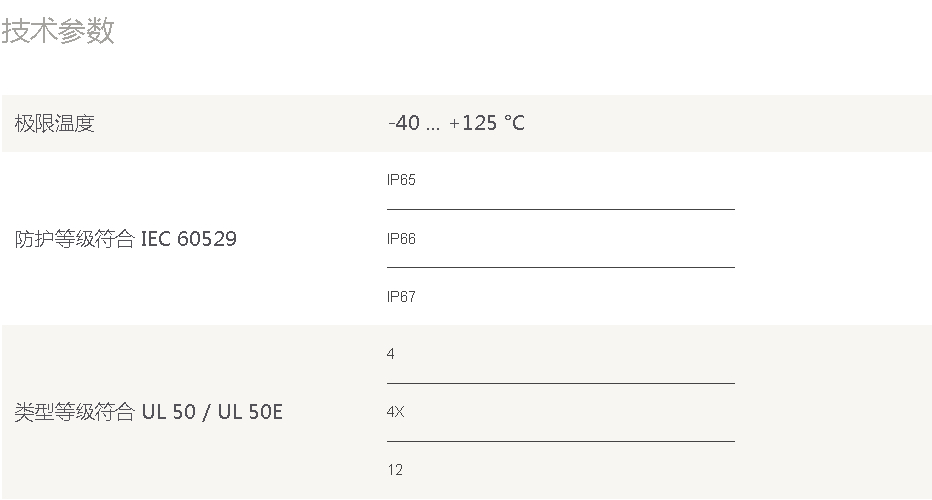The image size is (932, 500).
Task: Click the IP66 protection rating
Action: coord(401,239)
